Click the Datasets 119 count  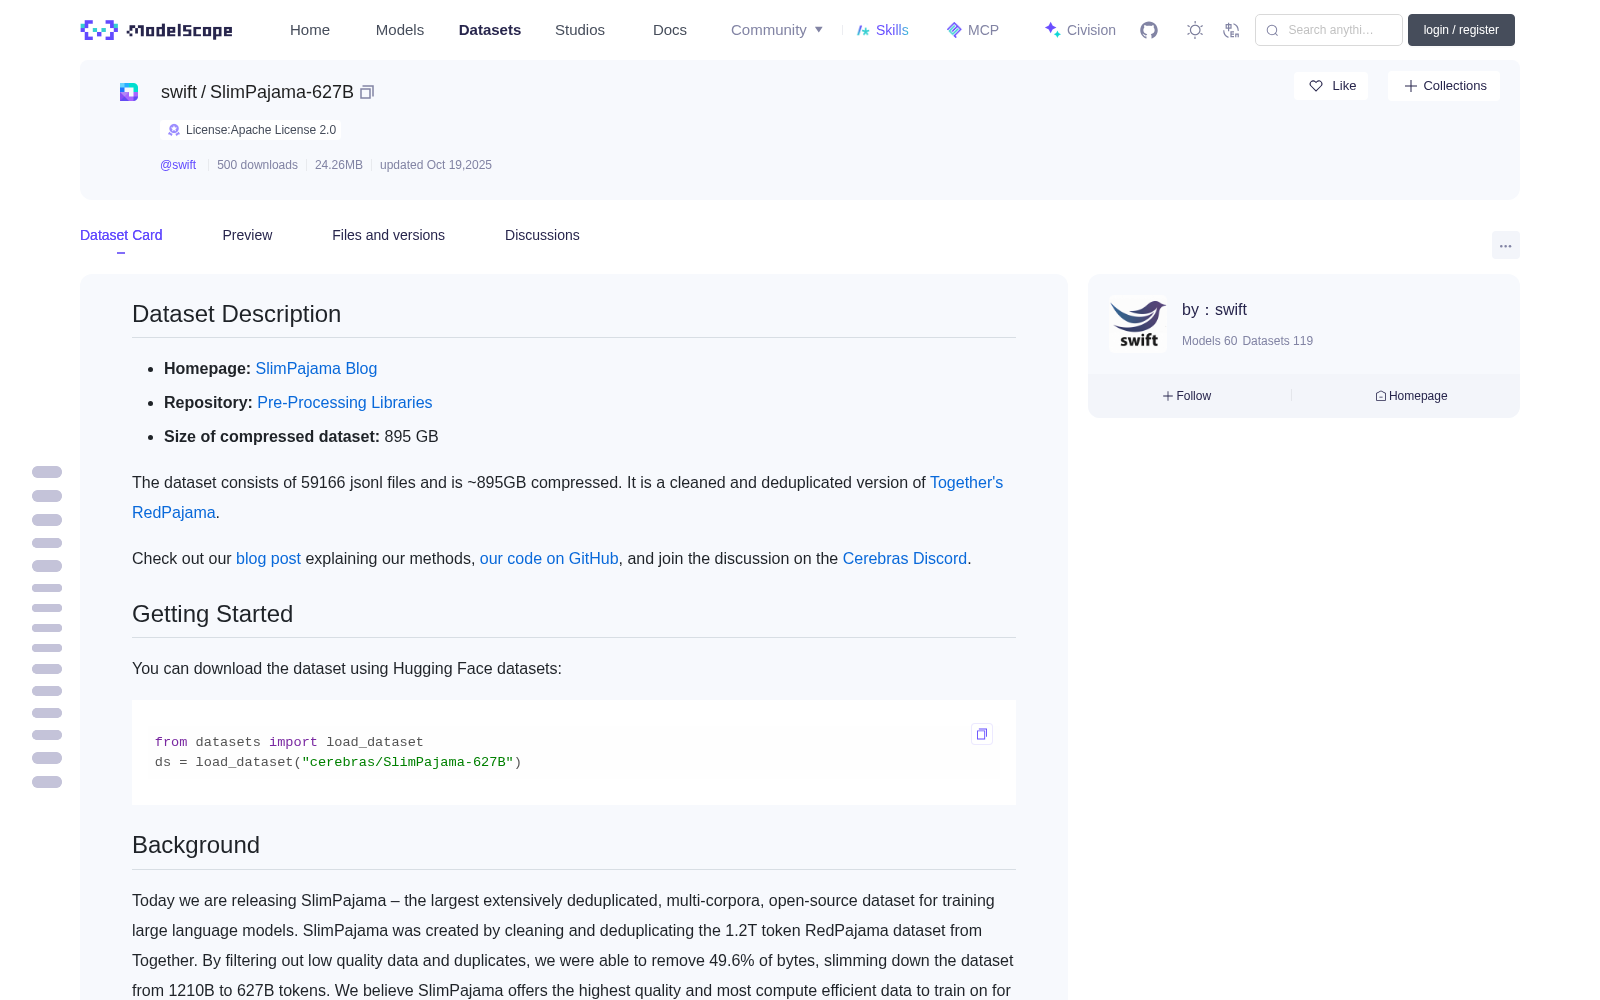coord(1277,341)
